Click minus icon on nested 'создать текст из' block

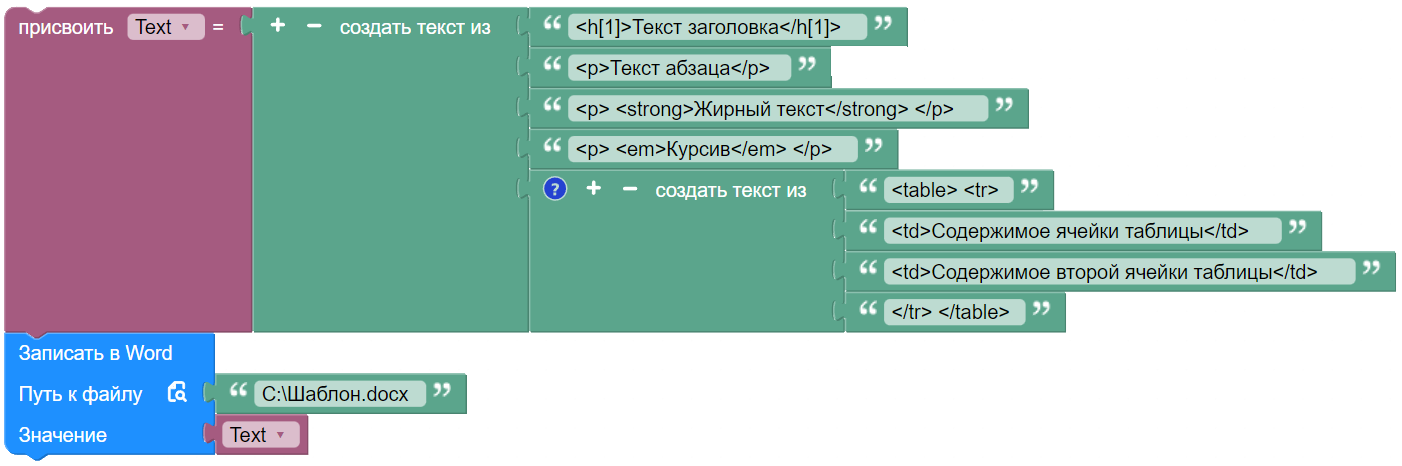(x=630, y=189)
